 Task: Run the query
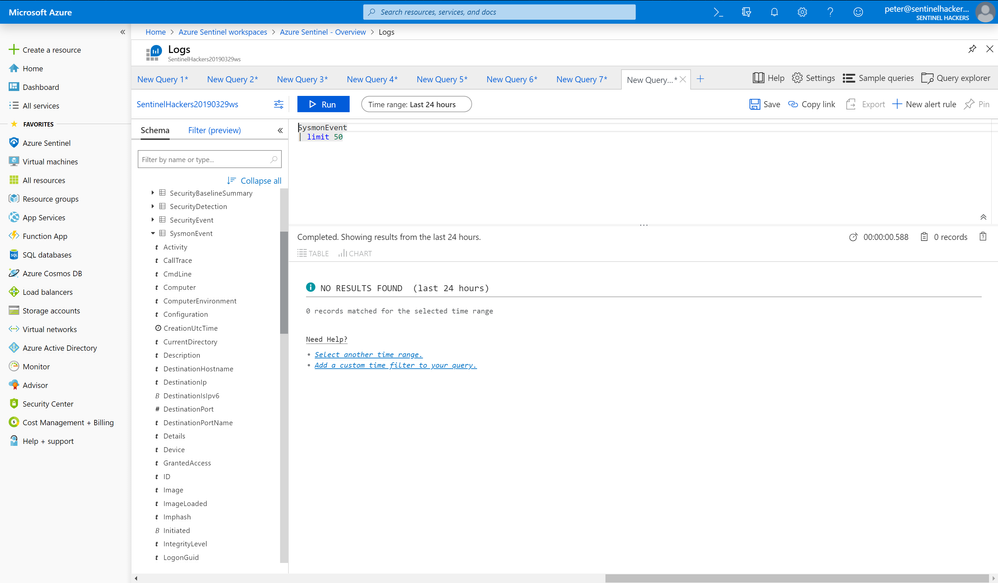[323, 104]
